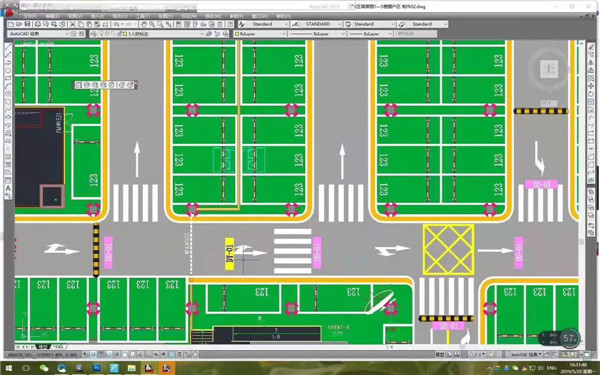The height and width of the screenshot is (375, 600).
Task: Open the STANDARD dimension style dropdown
Action: (x=317, y=24)
